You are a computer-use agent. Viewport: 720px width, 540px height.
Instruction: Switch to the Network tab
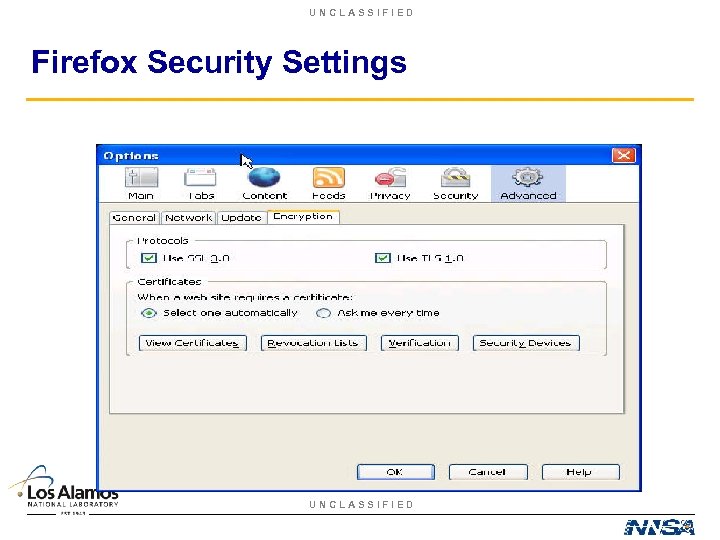click(x=188, y=218)
